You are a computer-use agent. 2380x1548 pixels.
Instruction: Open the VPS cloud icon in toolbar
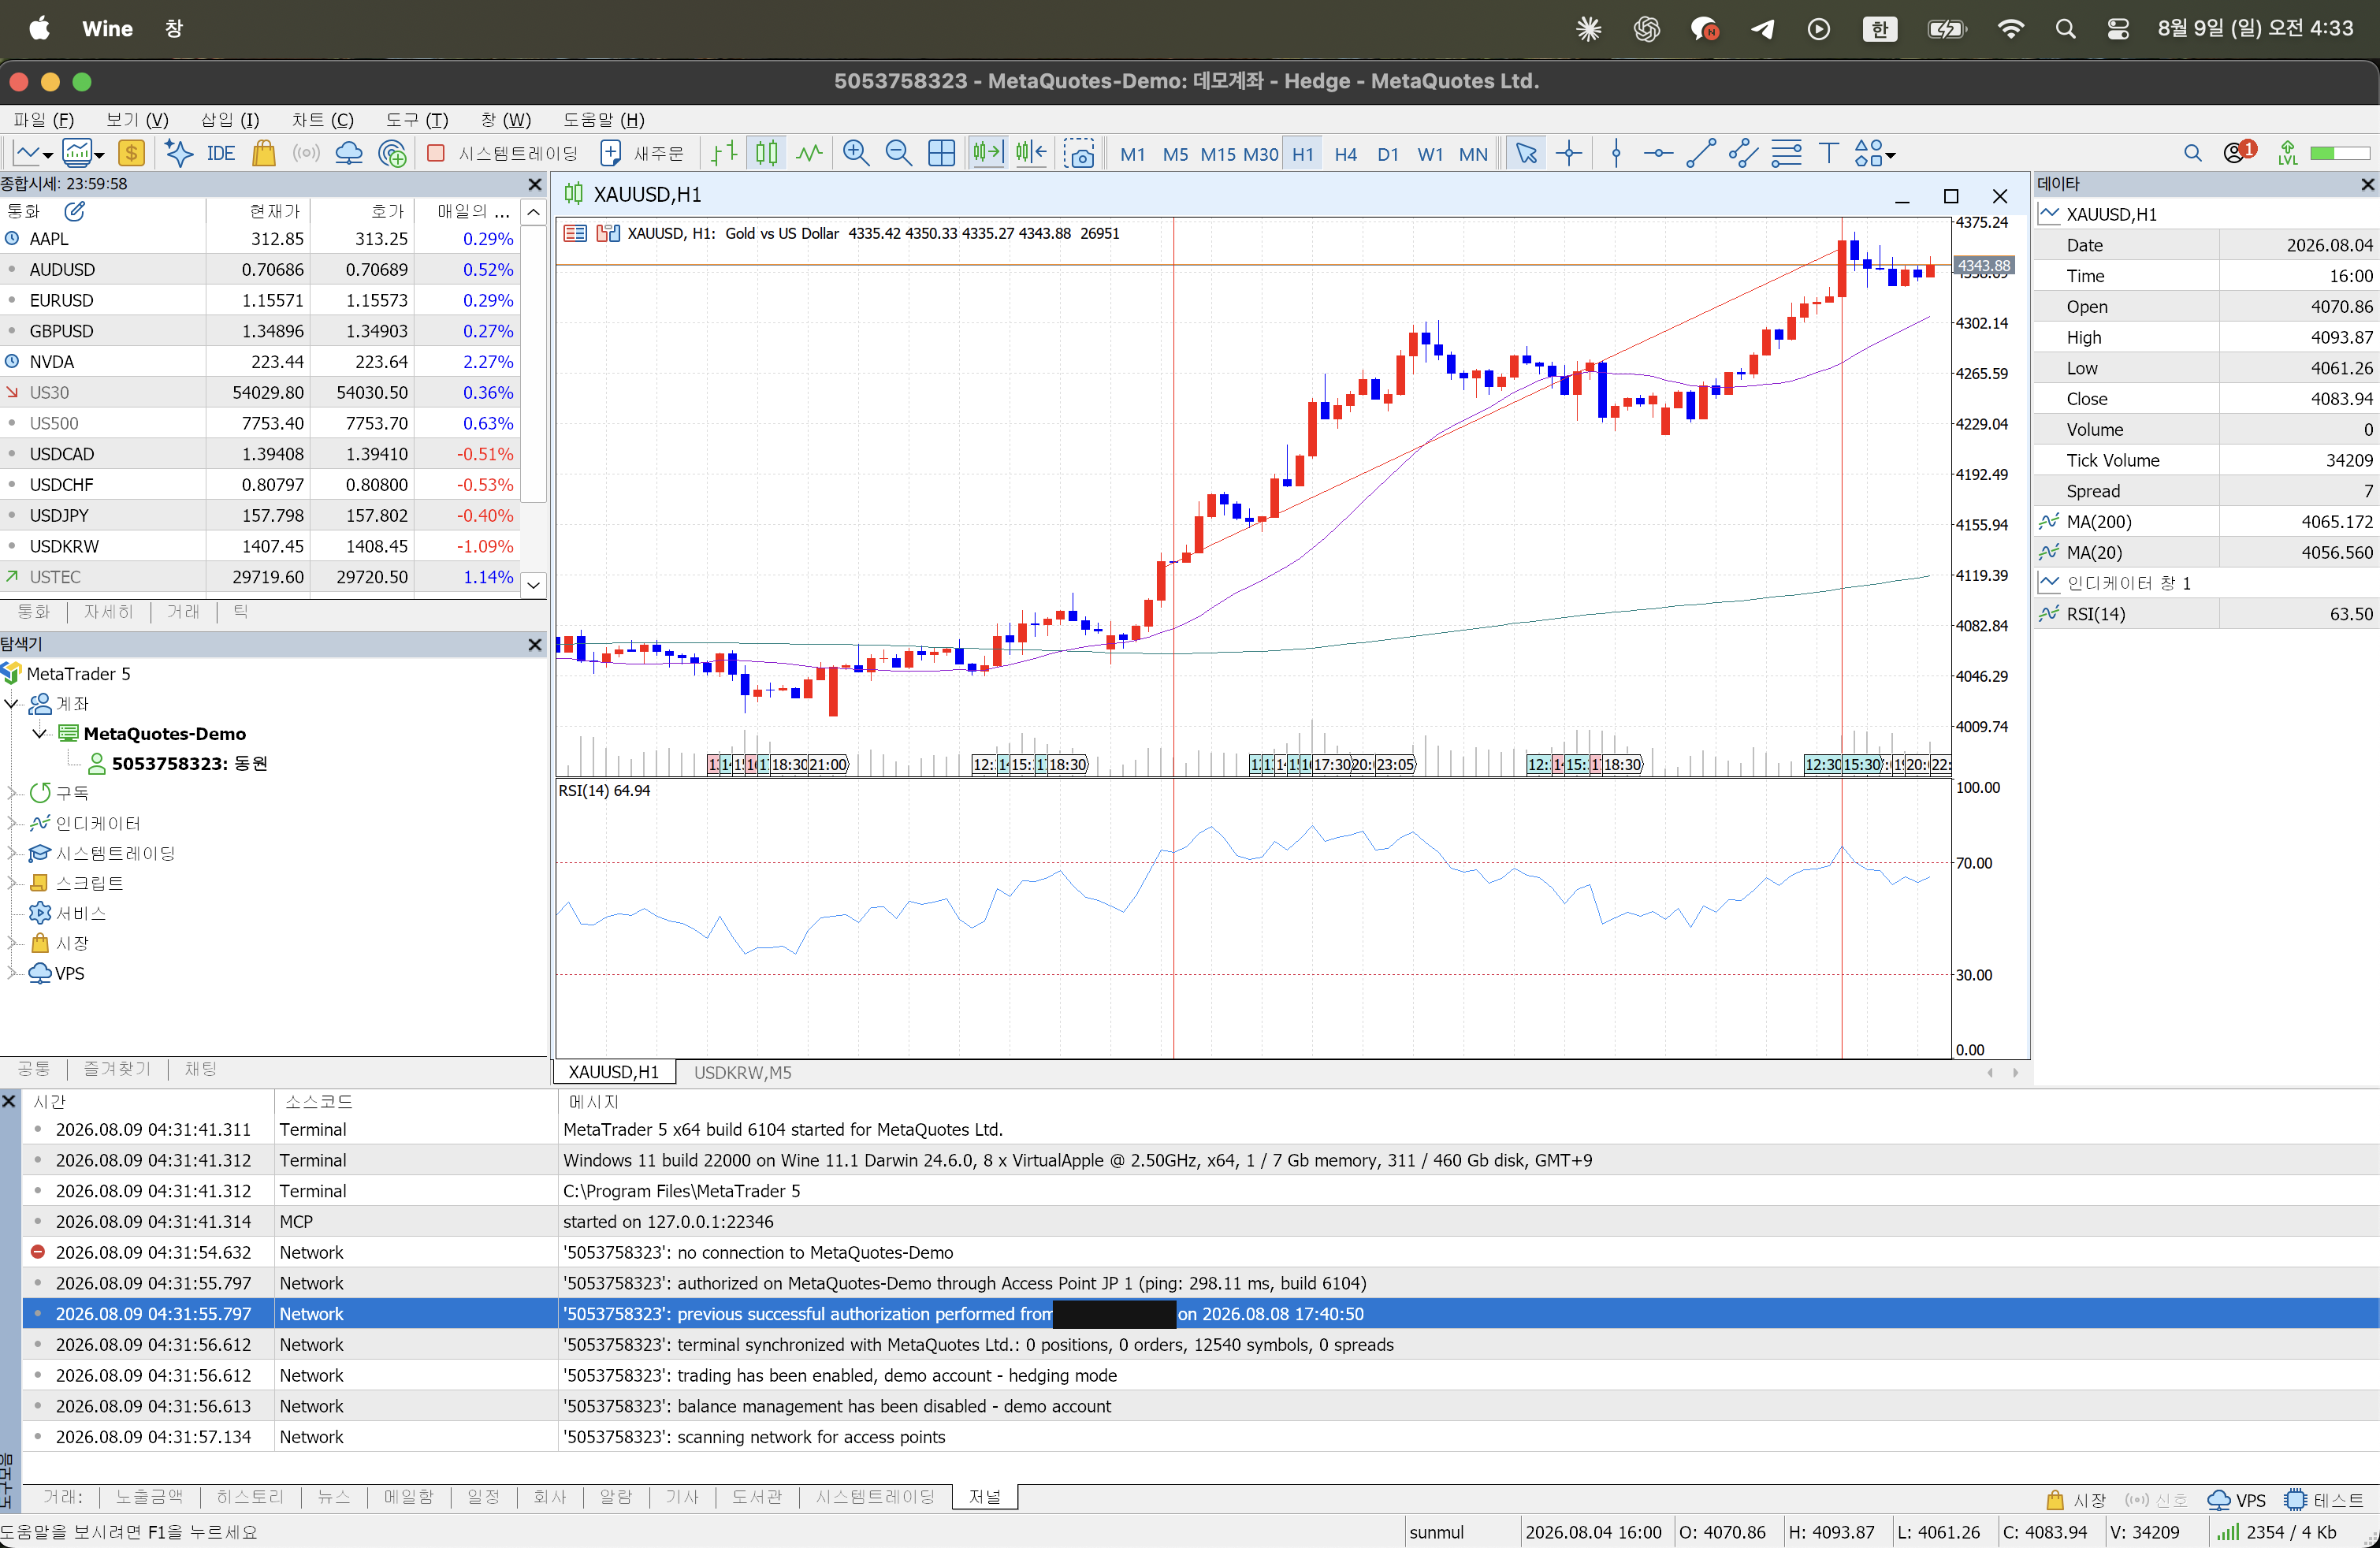(x=349, y=153)
